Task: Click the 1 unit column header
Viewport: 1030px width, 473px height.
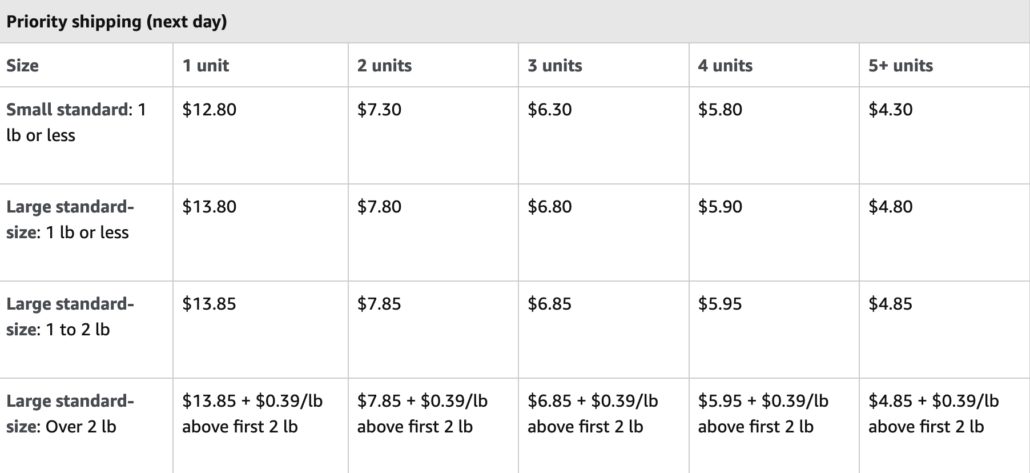Action: pos(206,66)
